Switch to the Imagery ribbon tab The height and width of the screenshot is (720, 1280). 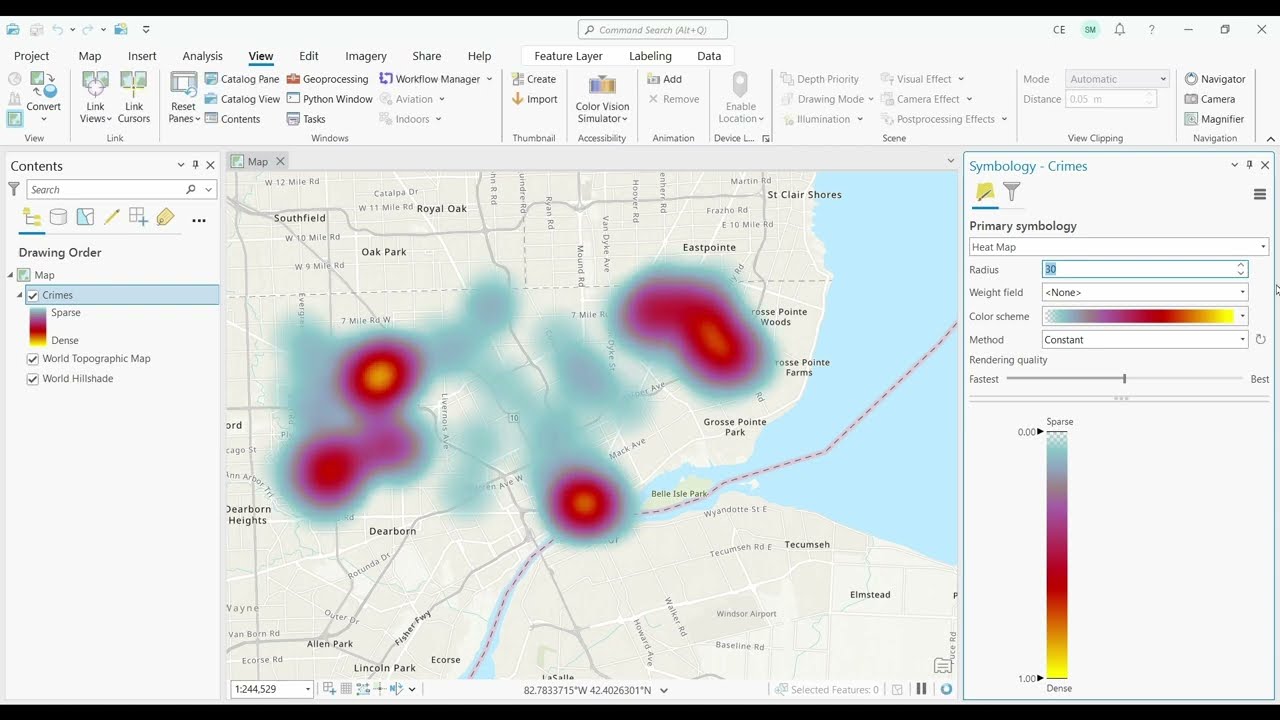[366, 56]
